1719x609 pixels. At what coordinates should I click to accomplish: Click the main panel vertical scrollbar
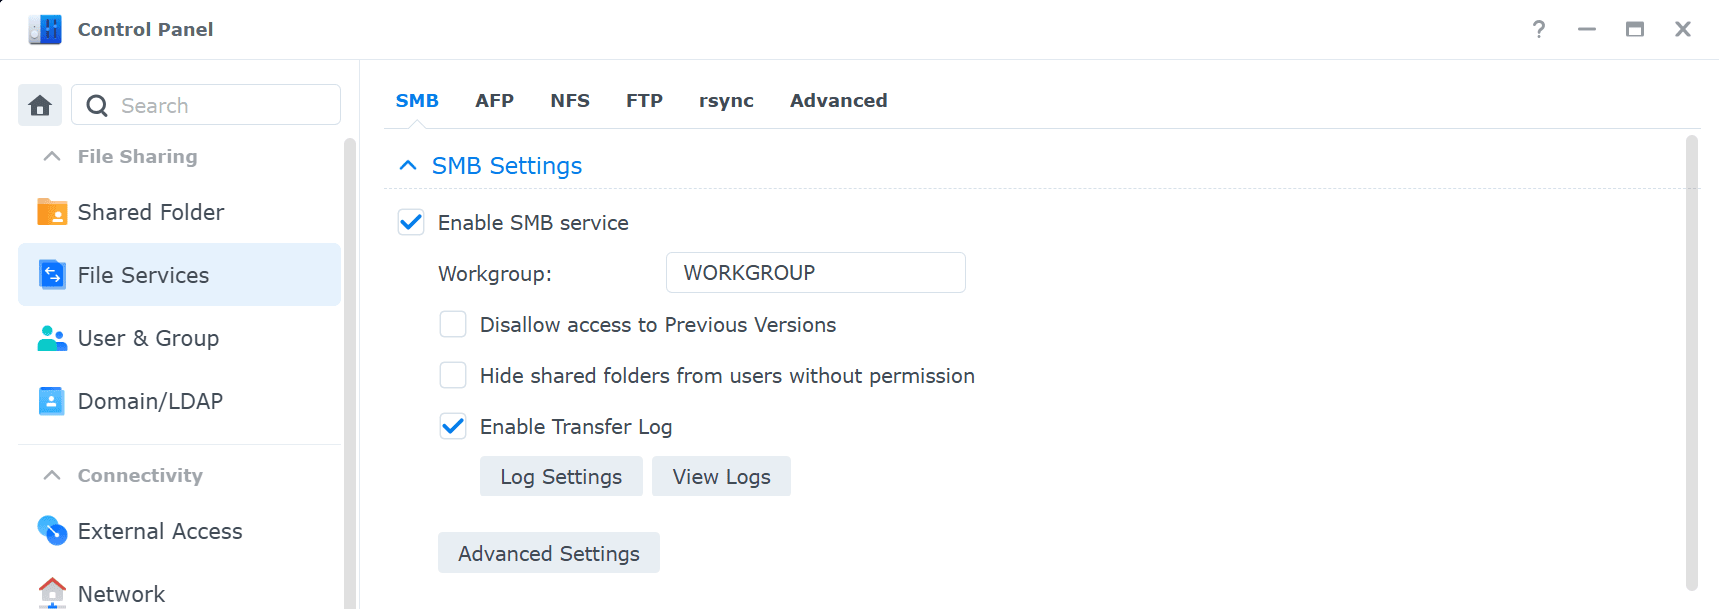coord(1692,363)
